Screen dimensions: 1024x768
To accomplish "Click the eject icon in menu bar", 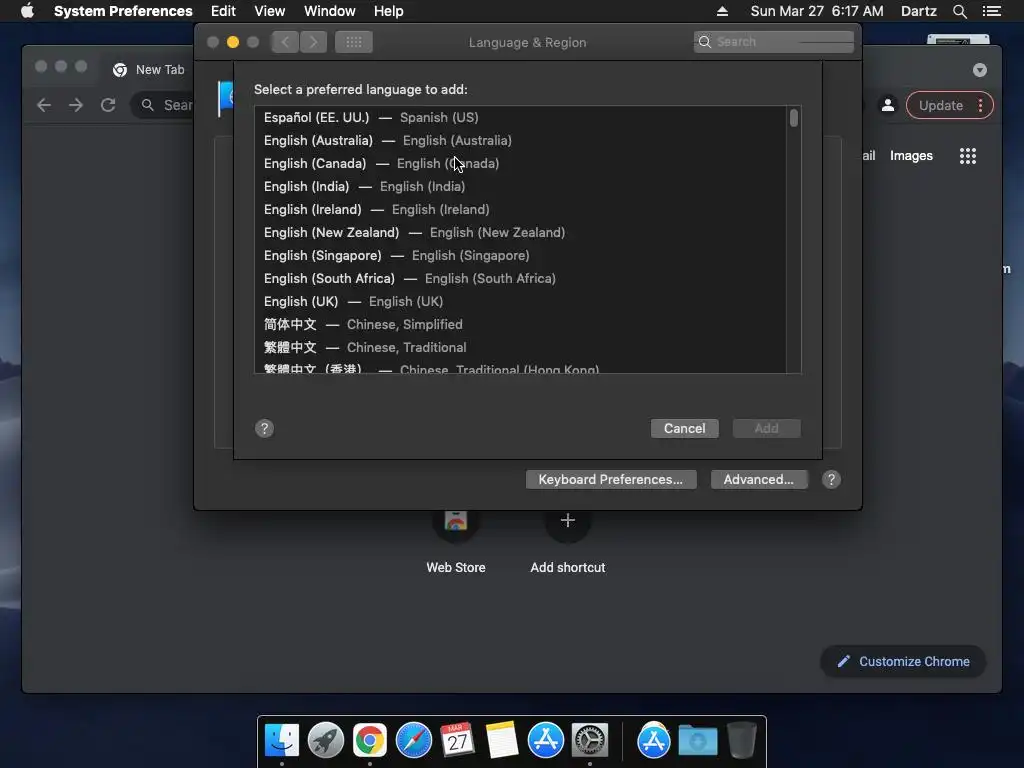I will point(722,11).
